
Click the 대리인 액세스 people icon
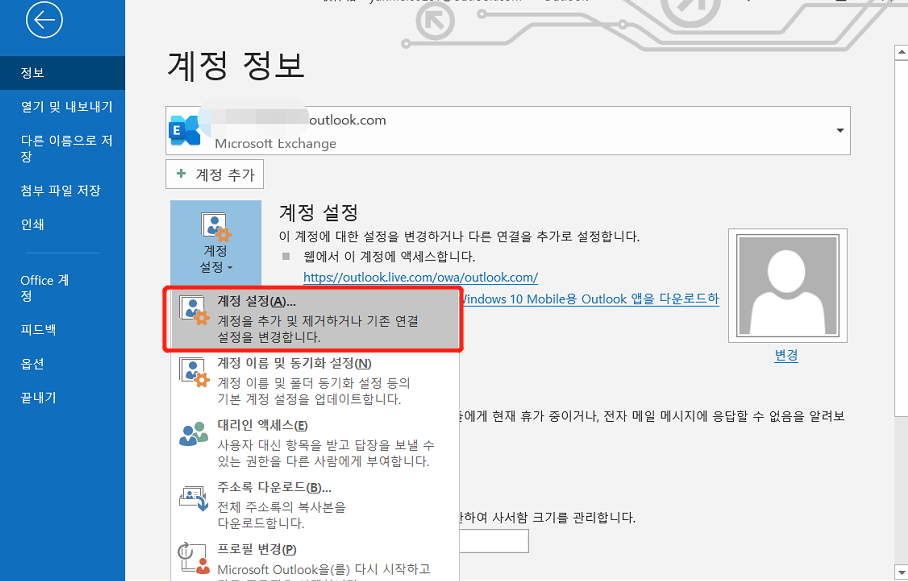point(194,434)
